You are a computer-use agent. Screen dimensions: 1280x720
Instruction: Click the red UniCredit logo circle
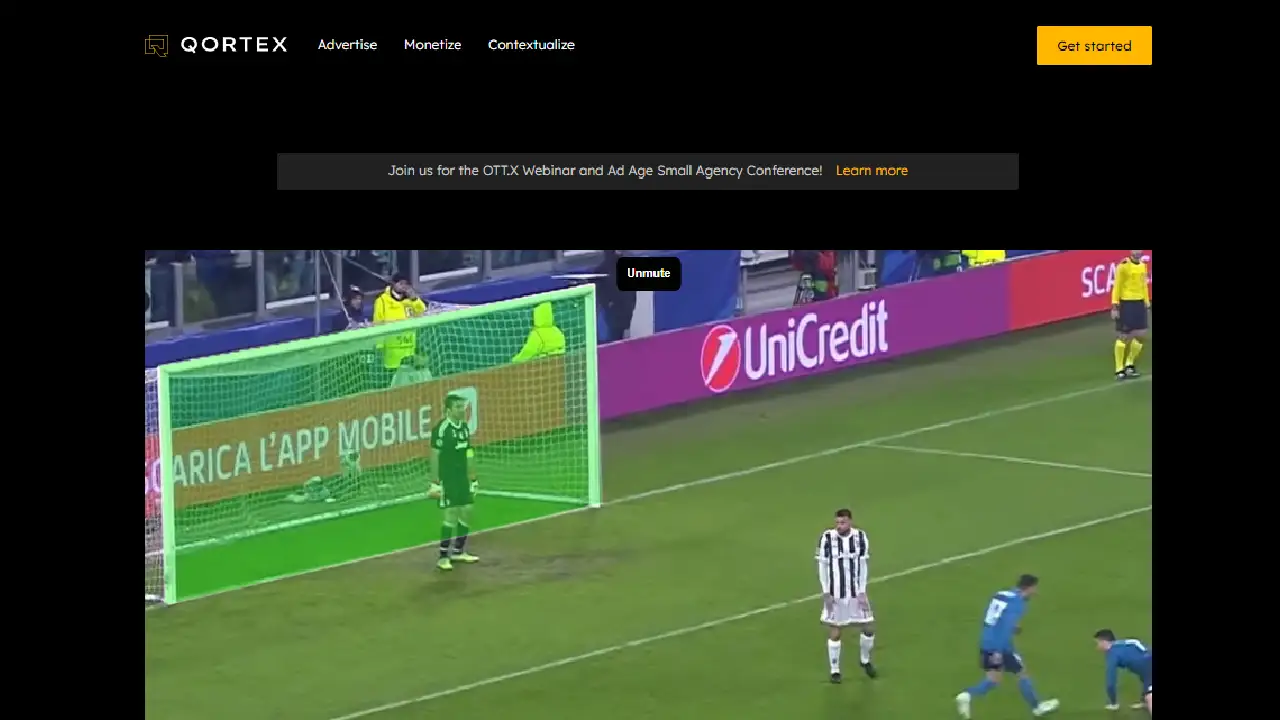point(720,357)
